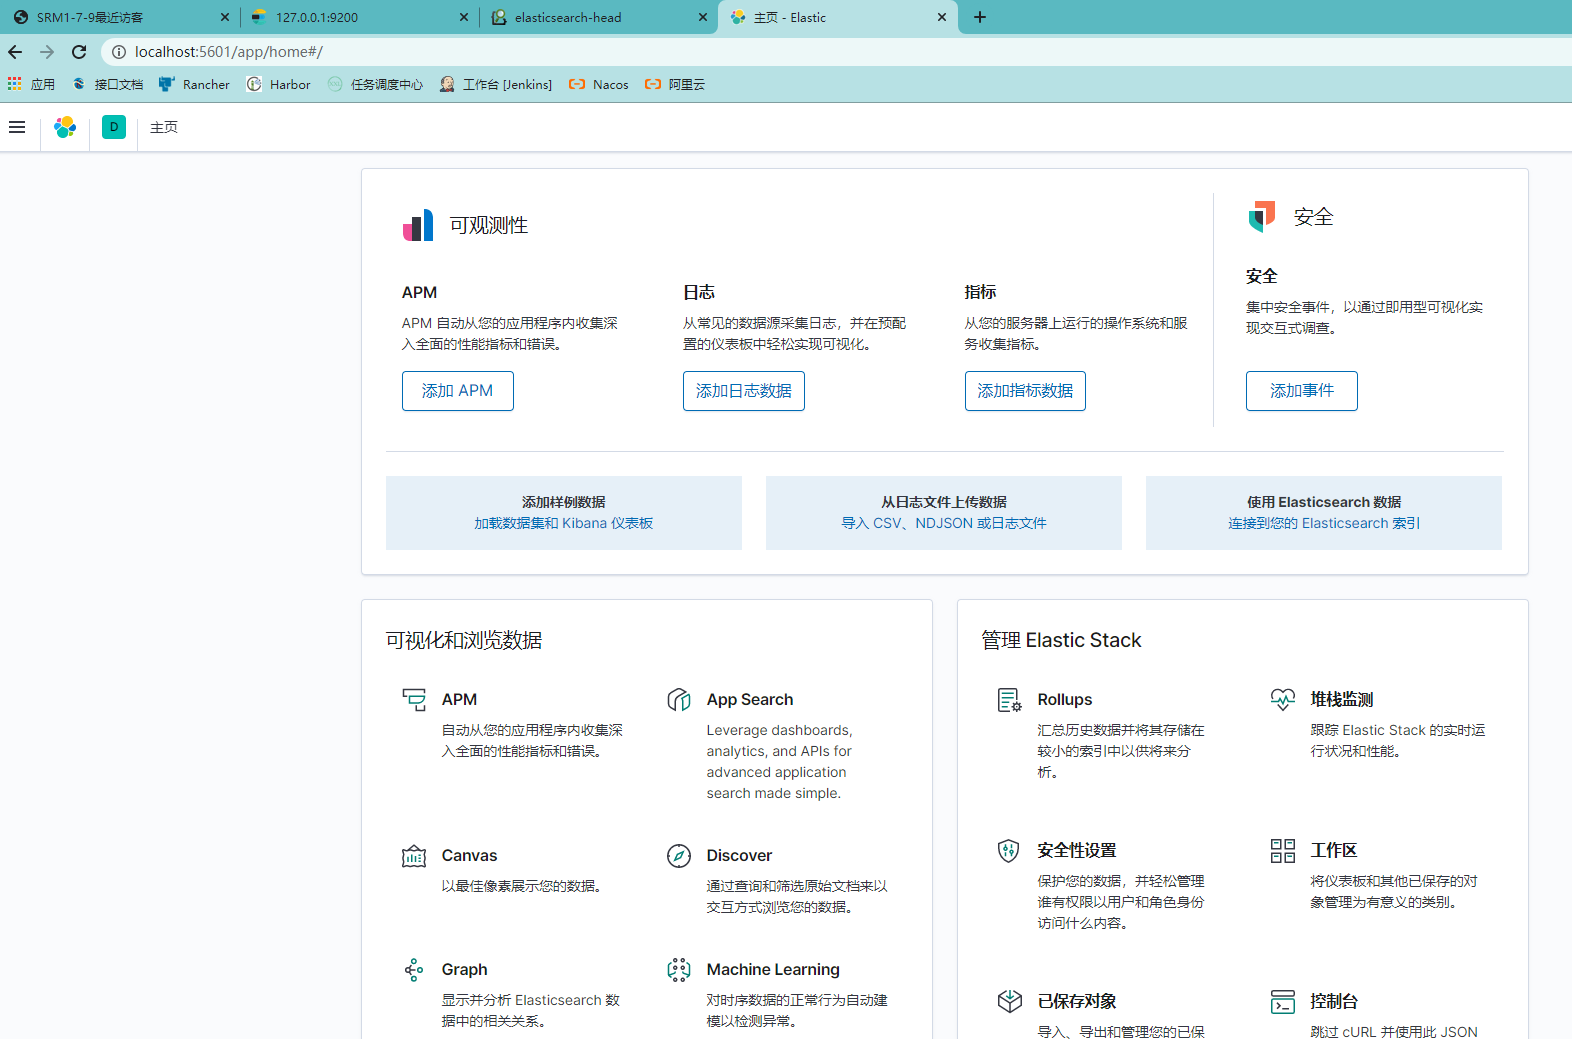Image resolution: width=1572 pixels, height=1039 pixels.
Task: Open the Rancher bookmark
Action: point(195,85)
